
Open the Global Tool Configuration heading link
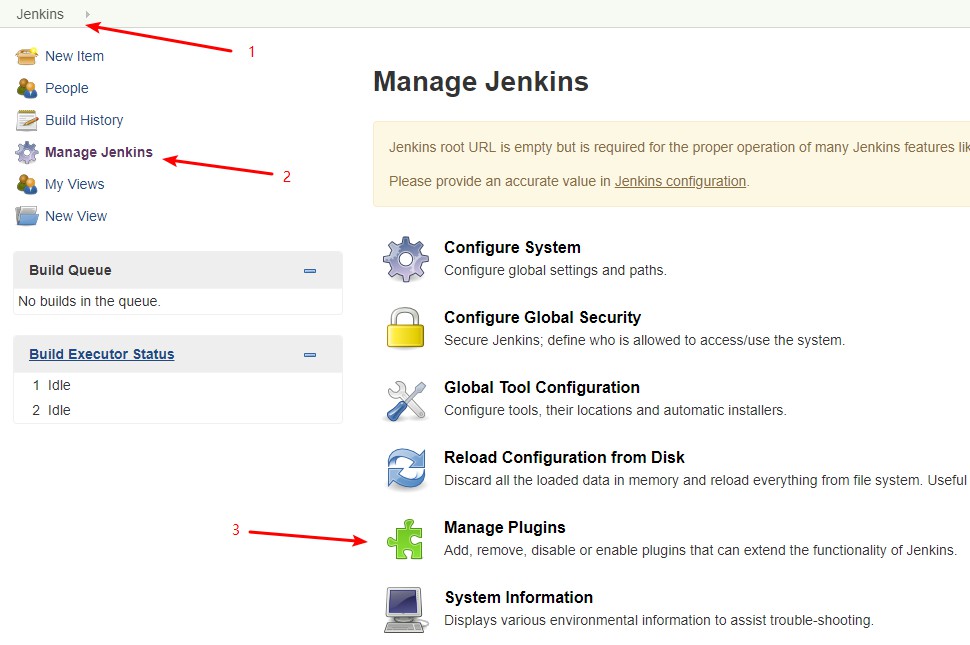(542, 387)
